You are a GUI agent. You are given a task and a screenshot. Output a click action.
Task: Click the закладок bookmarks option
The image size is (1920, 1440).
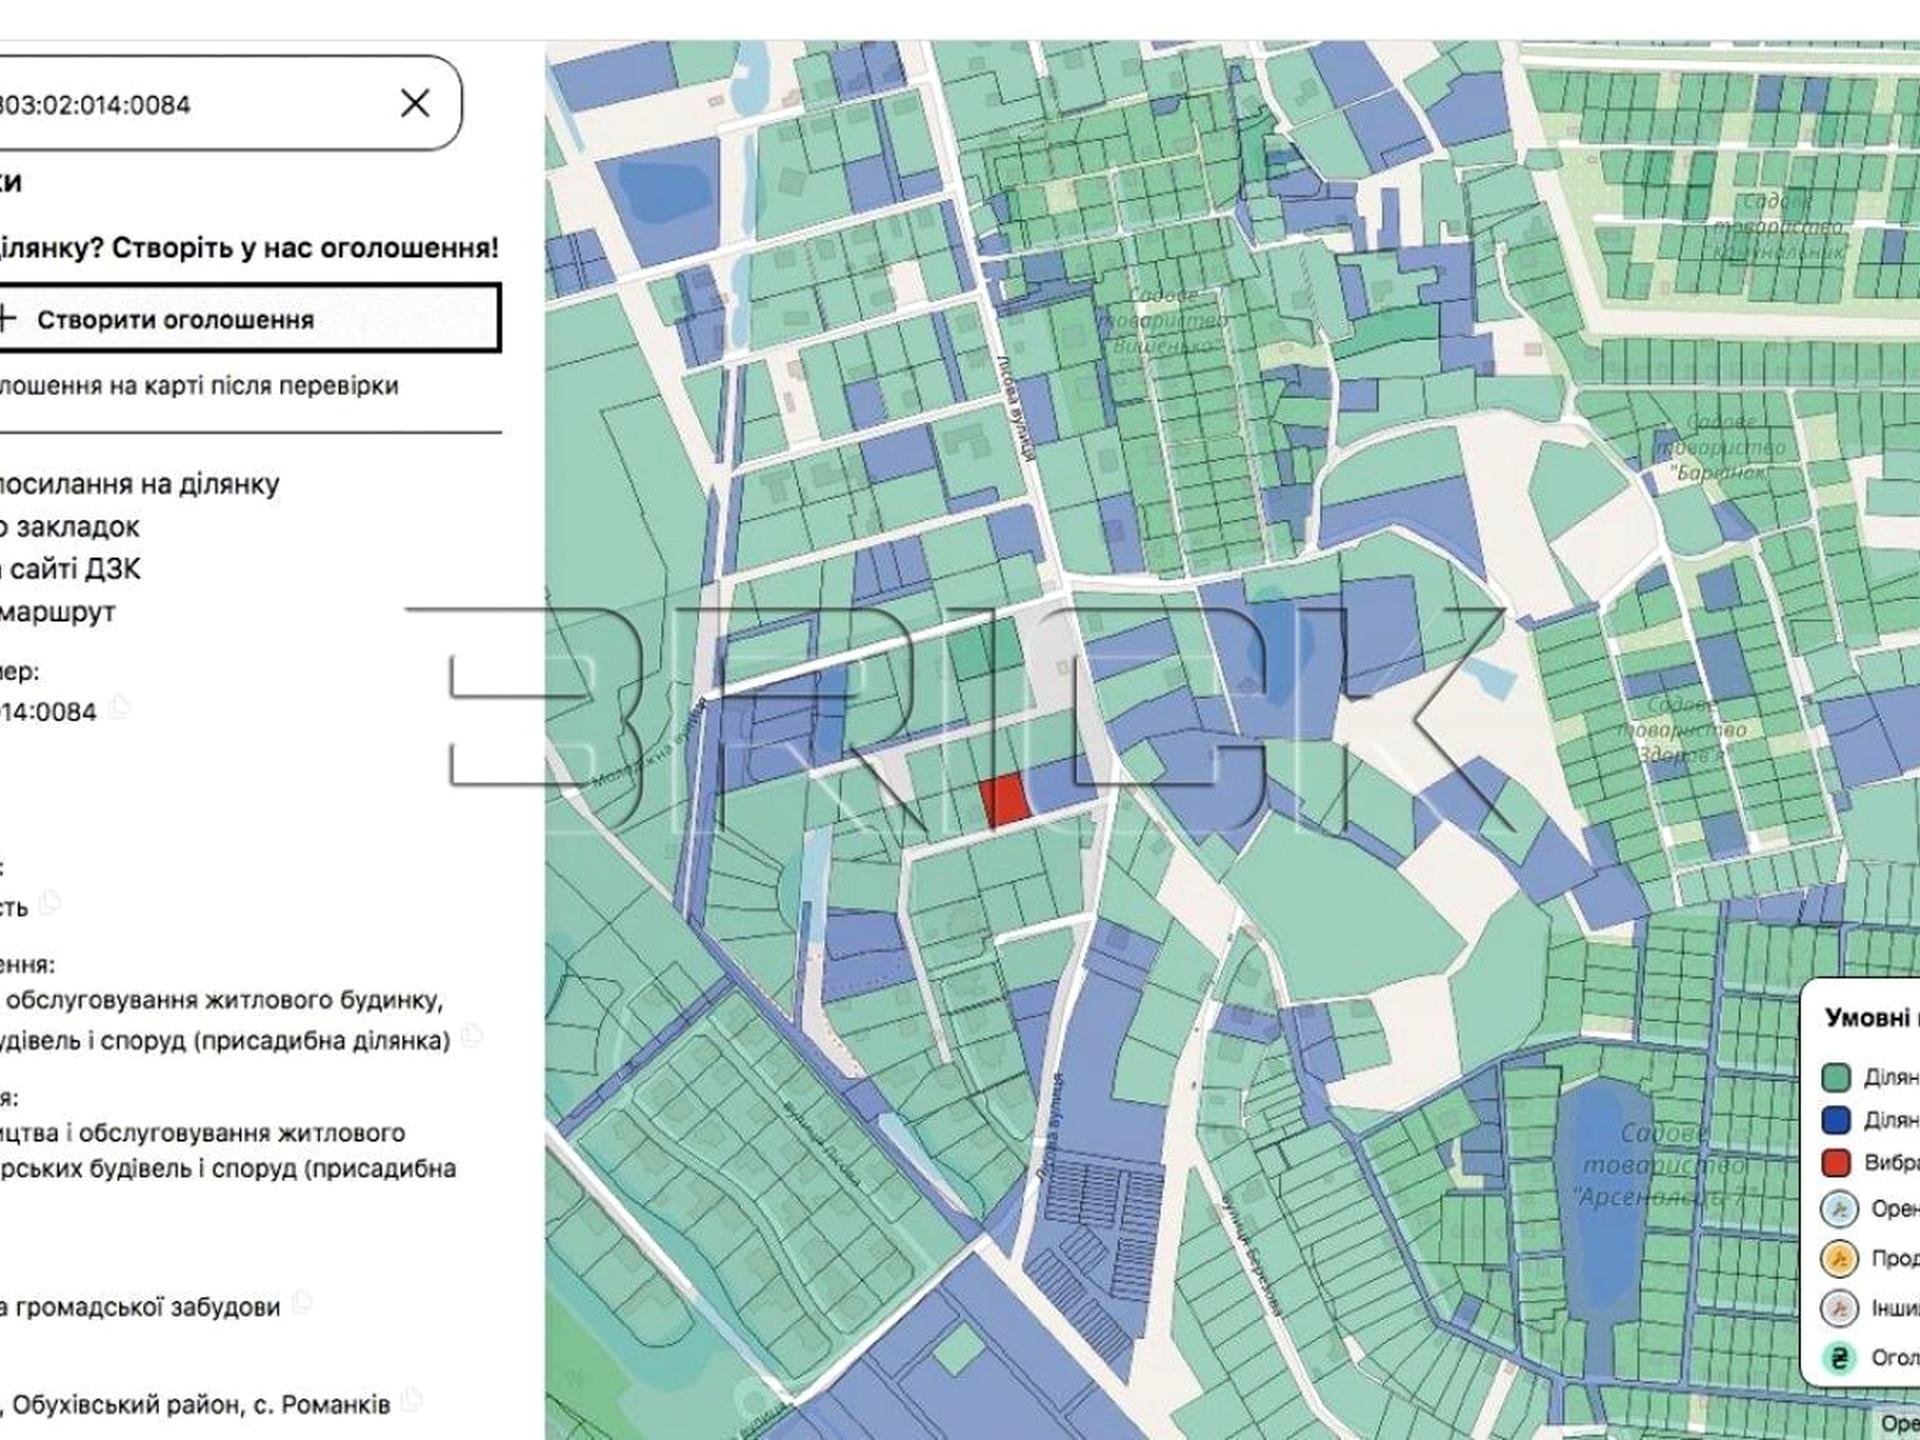(x=70, y=527)
